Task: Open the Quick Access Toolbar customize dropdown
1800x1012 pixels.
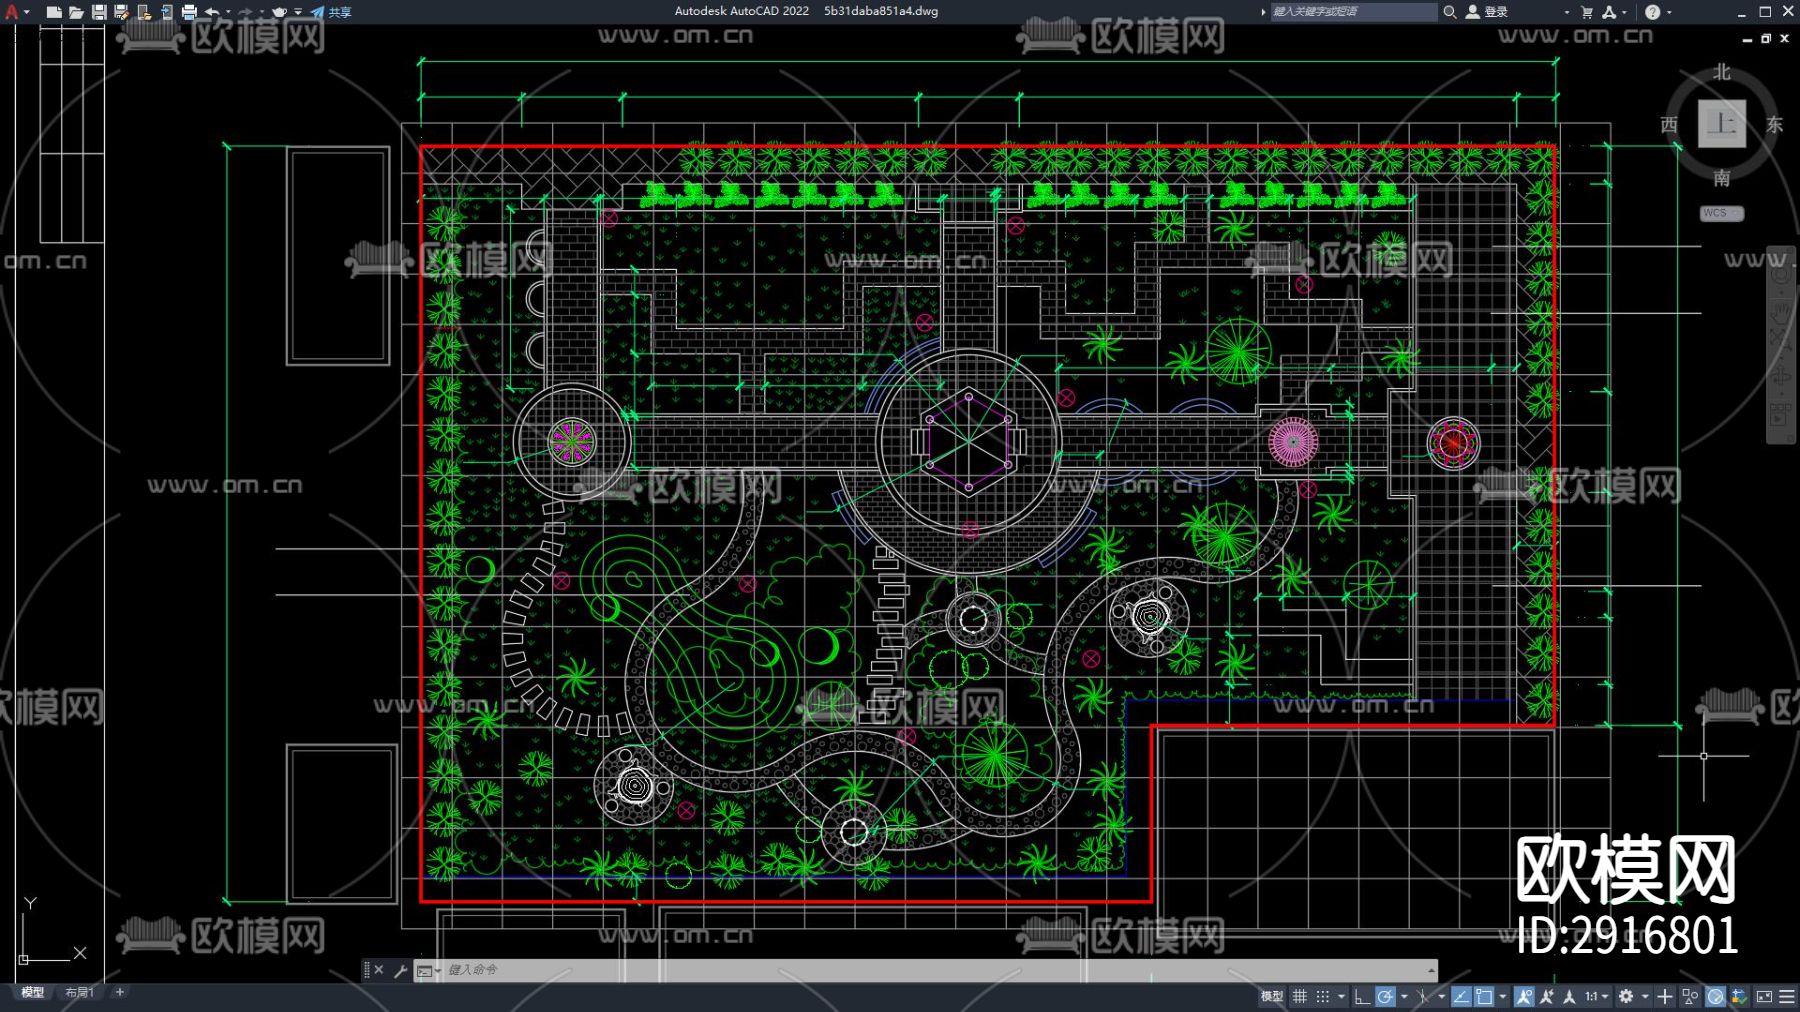Action: (298, 12)
